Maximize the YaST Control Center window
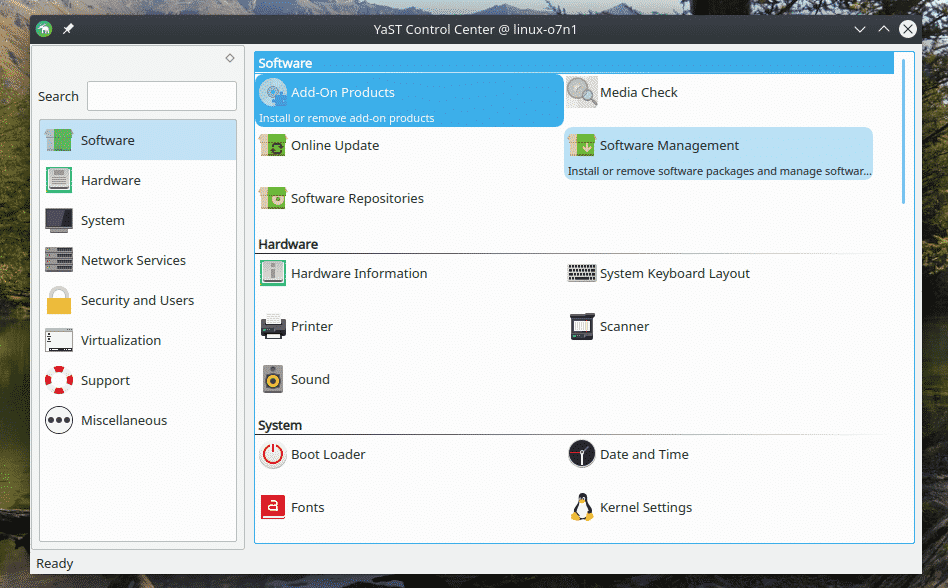The width and height of the screenshot is (948, 588). point(884,29)
